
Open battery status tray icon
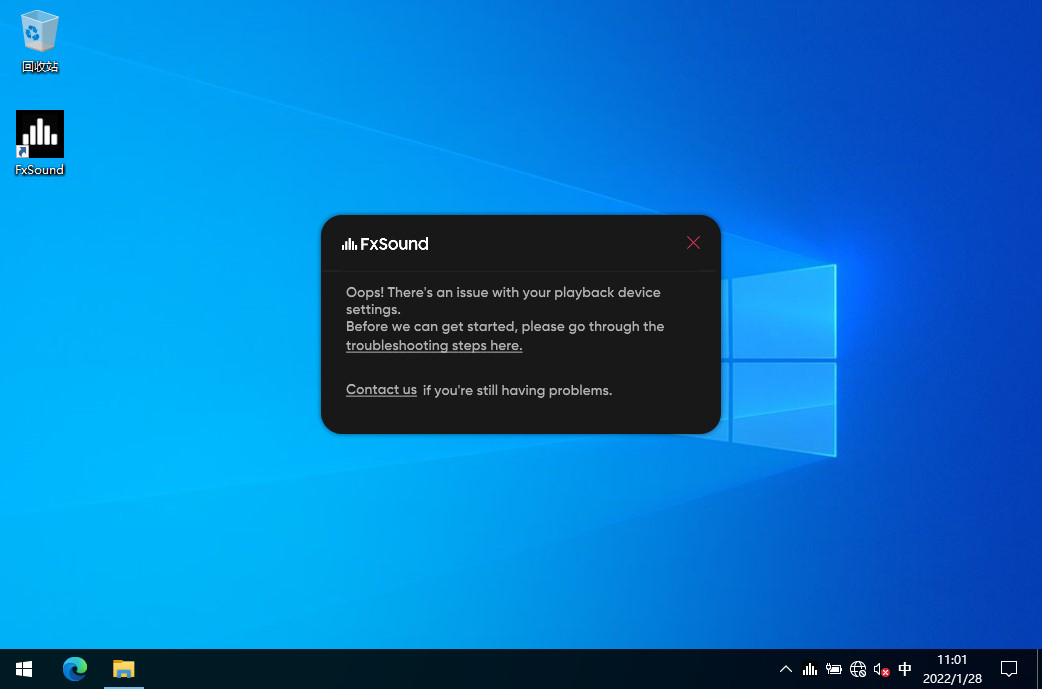coord(833,669)
